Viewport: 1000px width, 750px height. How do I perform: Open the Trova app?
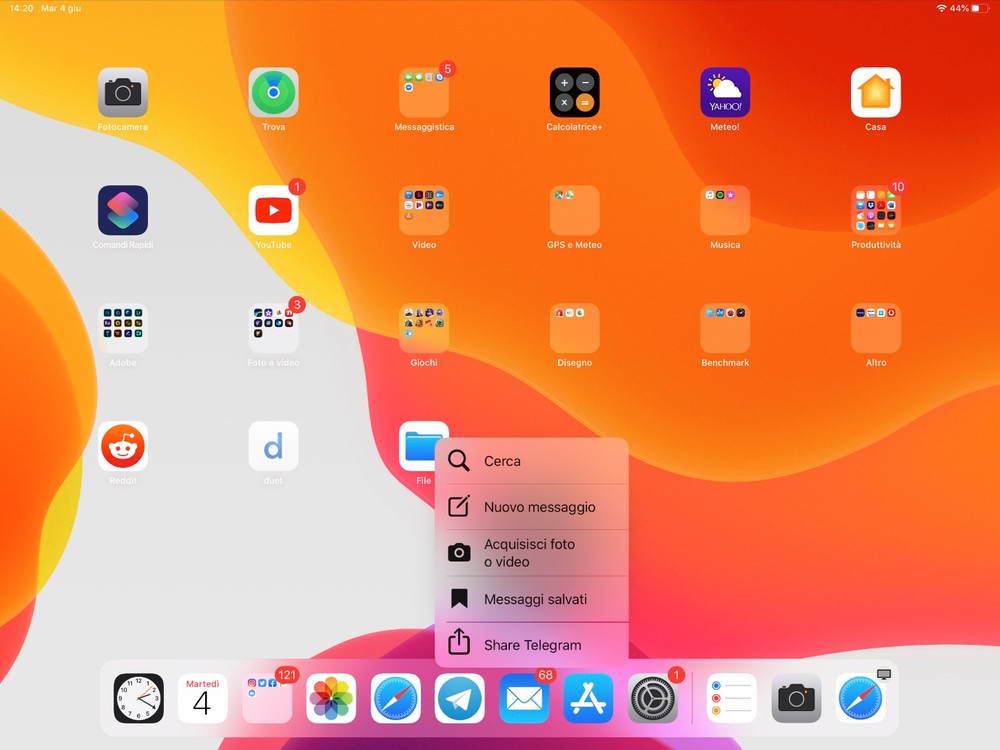click(x=273, y=92)
